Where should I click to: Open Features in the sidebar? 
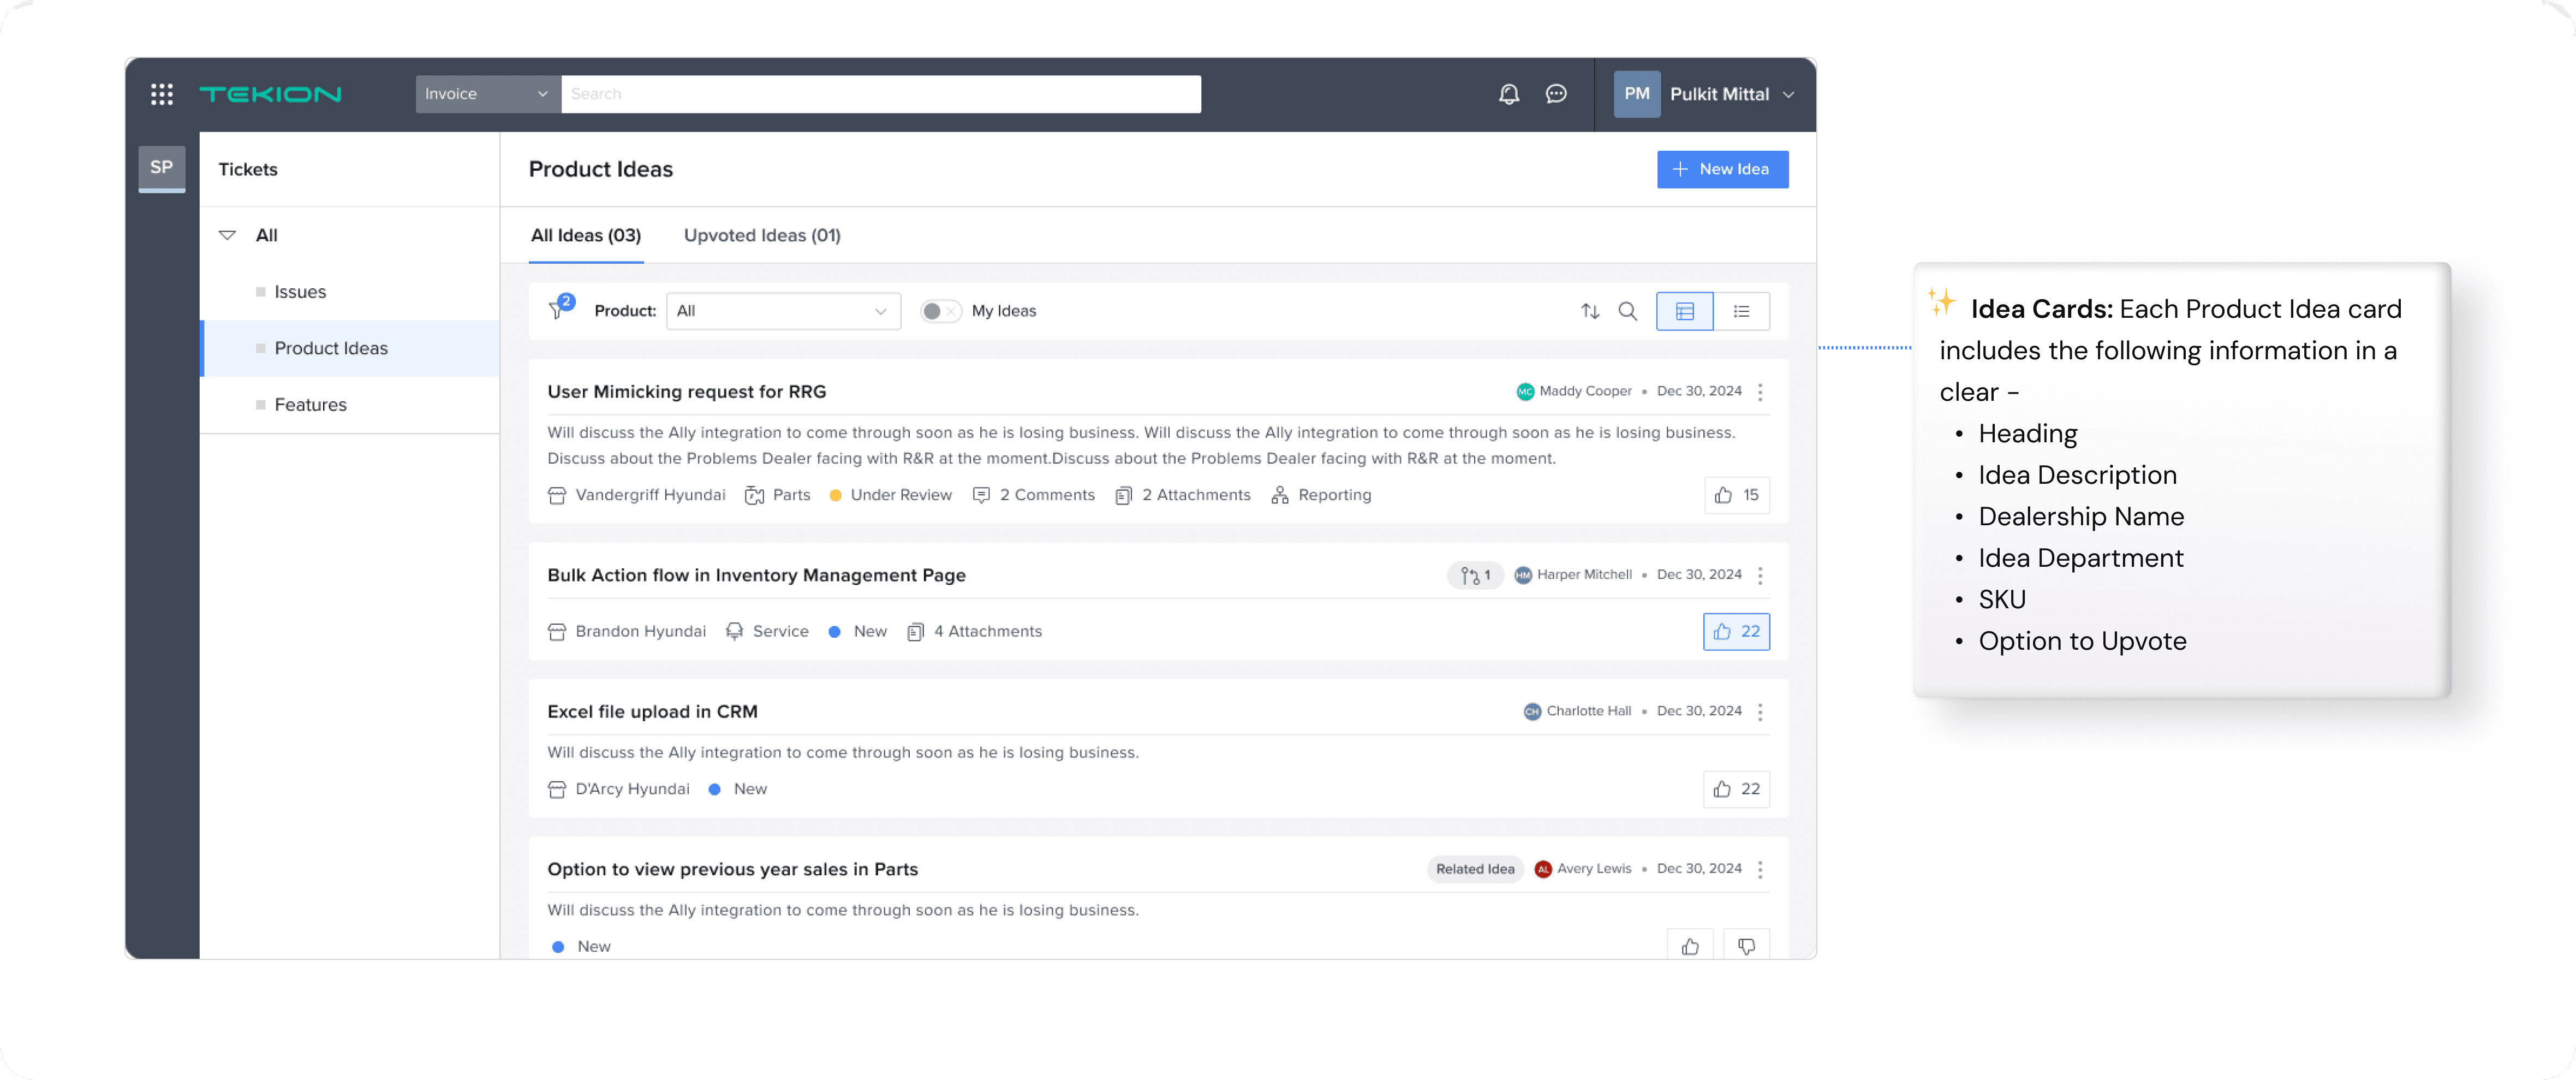point(310,405)
